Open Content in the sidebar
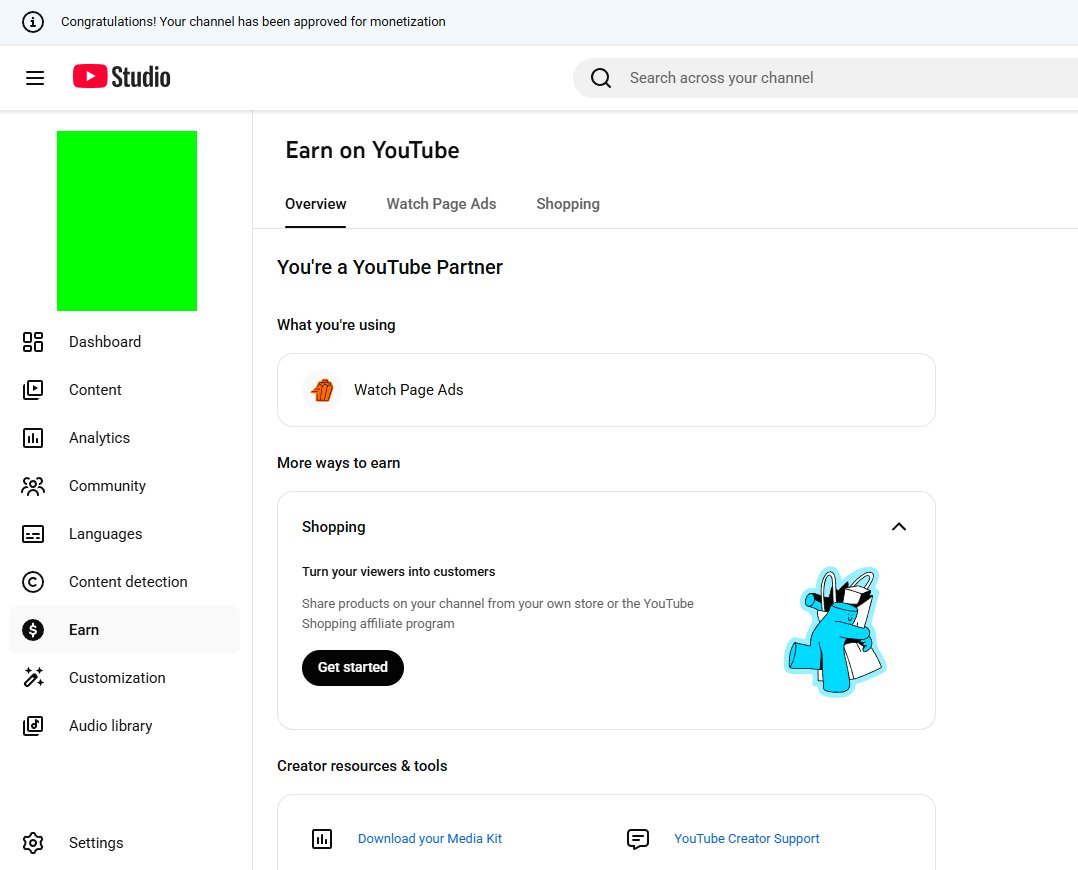 [124, 390]
